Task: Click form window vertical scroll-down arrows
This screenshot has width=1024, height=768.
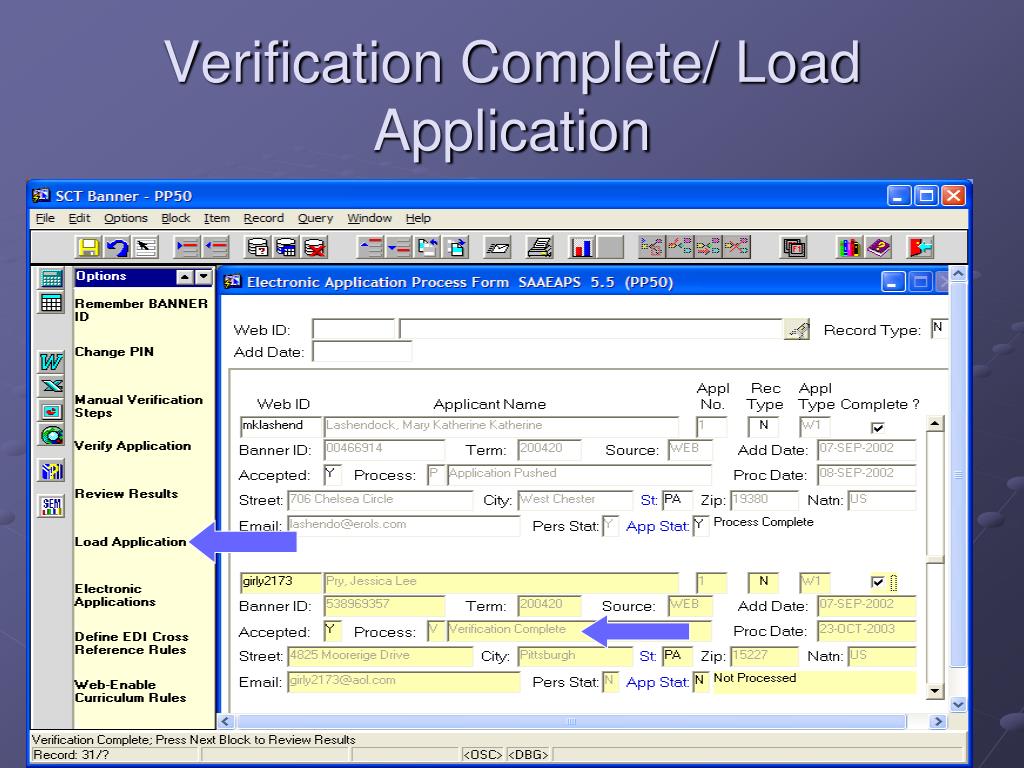Action: click(958, 705)
